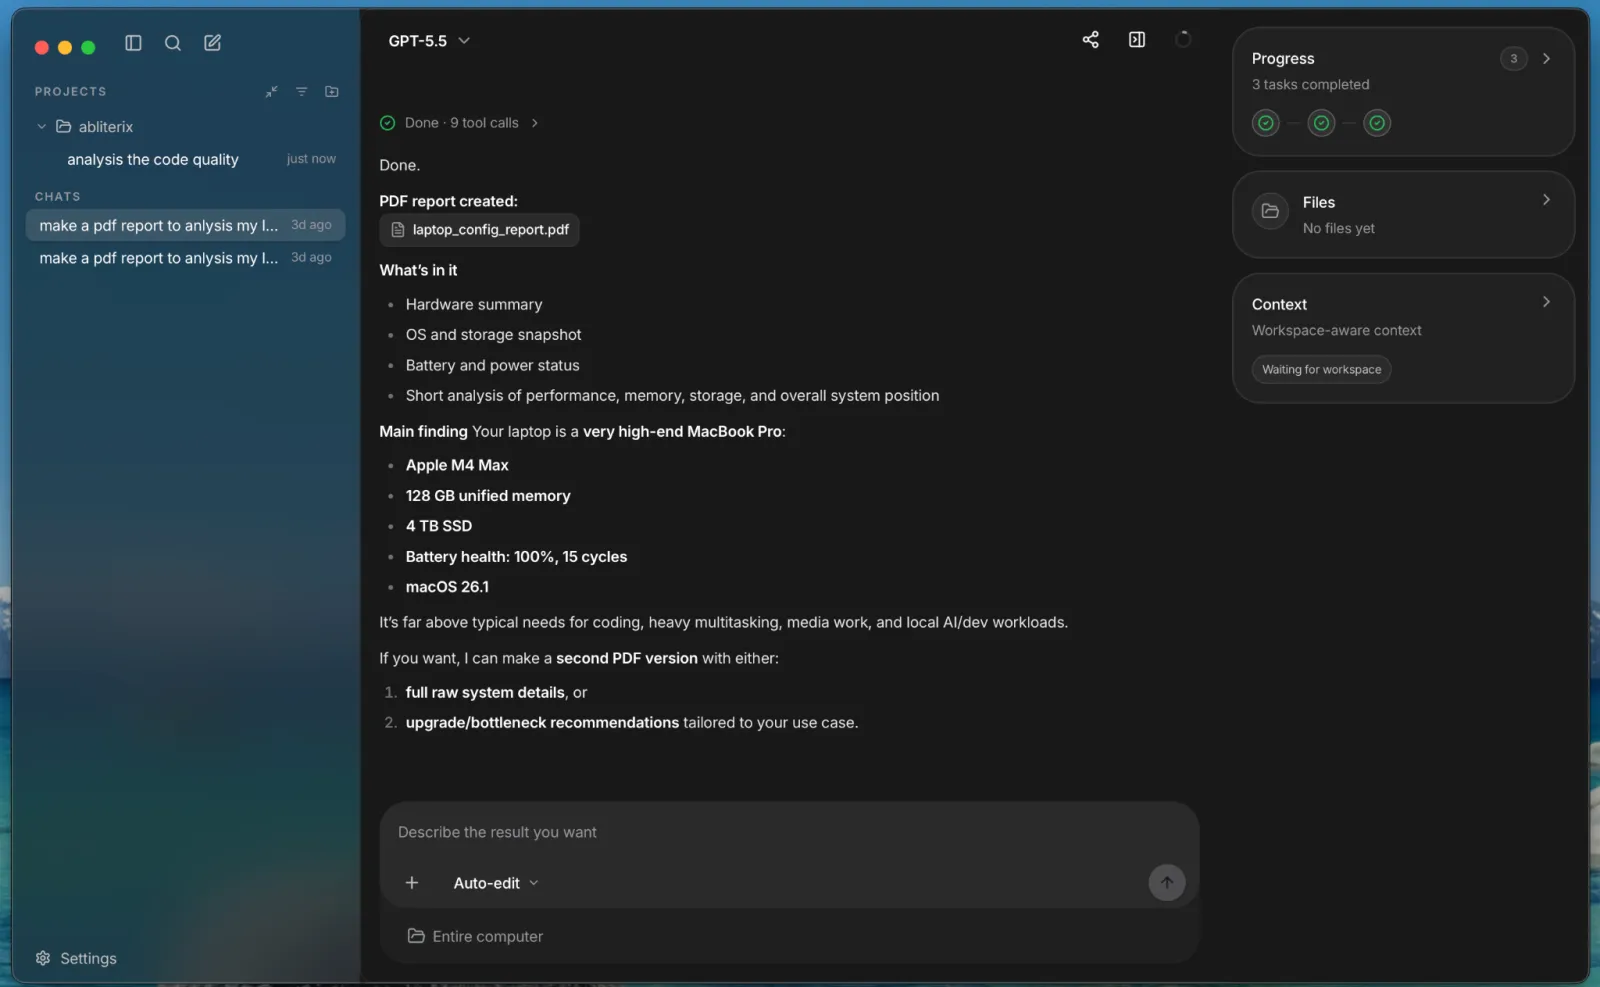Screen dimensions: 1600x987
Task: Toggle the right side panel icon
Action: pyautogui.click(x=1137, y=40)
